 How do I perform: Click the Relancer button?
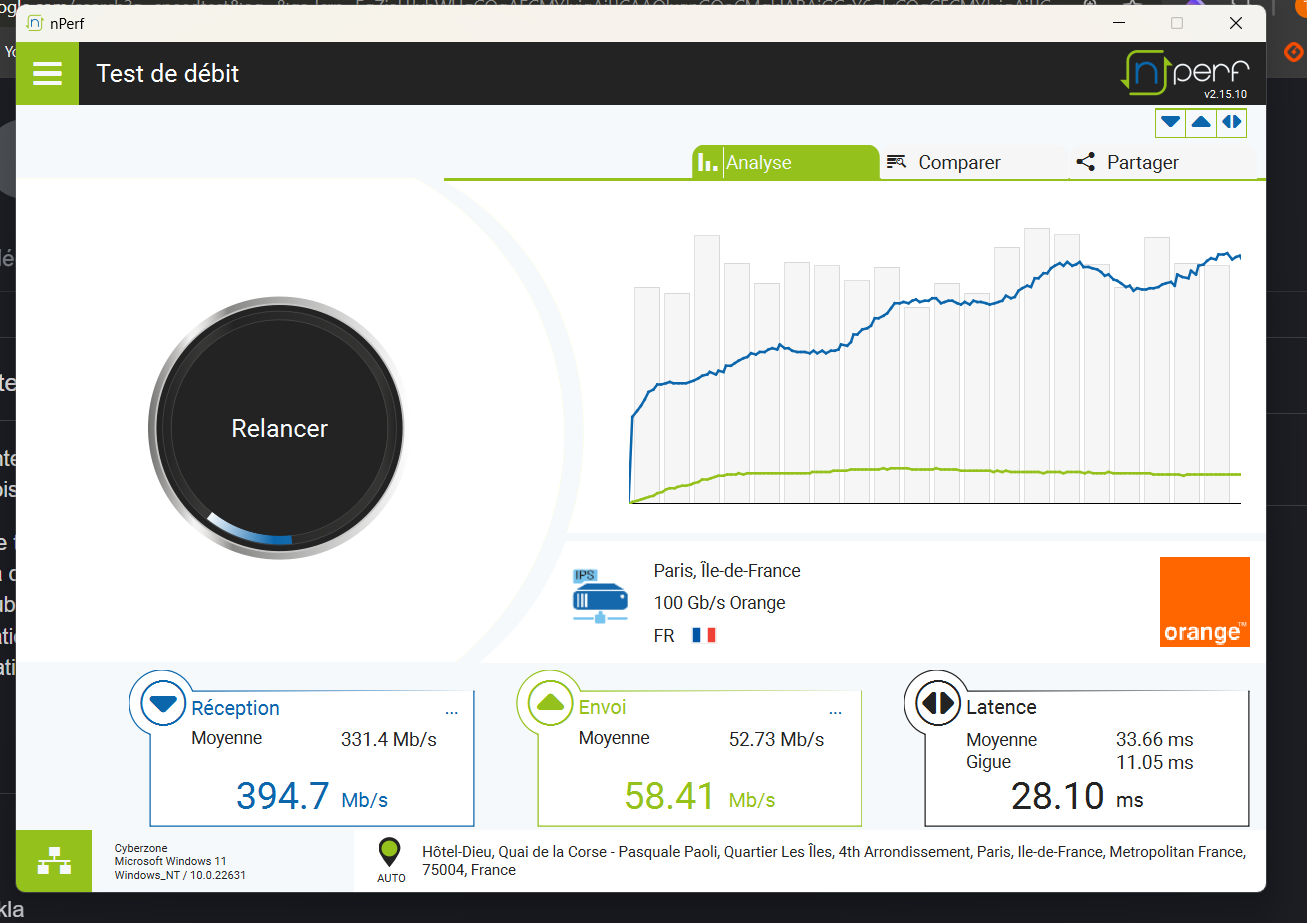coord(279,428)
